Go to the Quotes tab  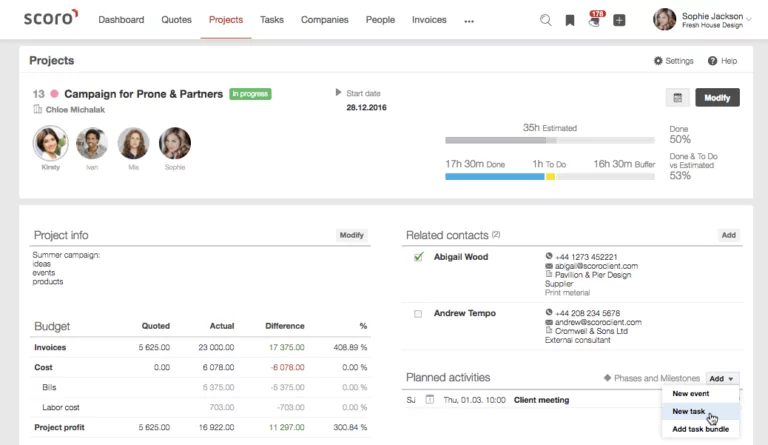176,20
